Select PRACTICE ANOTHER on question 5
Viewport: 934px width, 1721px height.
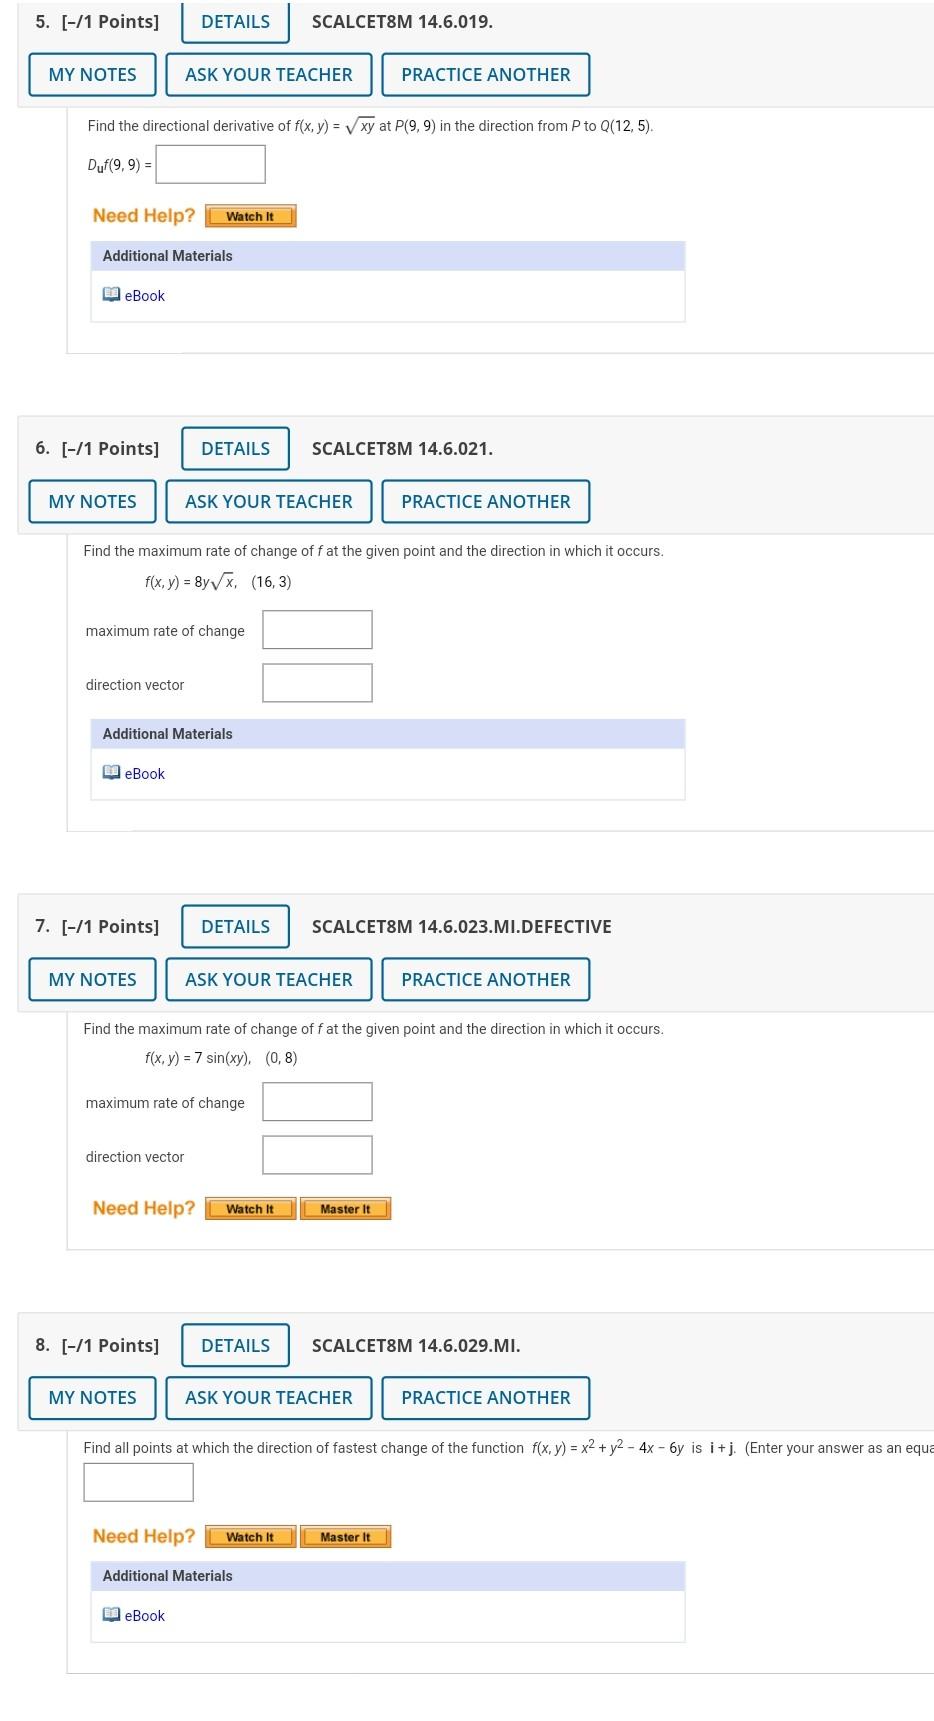486,74
